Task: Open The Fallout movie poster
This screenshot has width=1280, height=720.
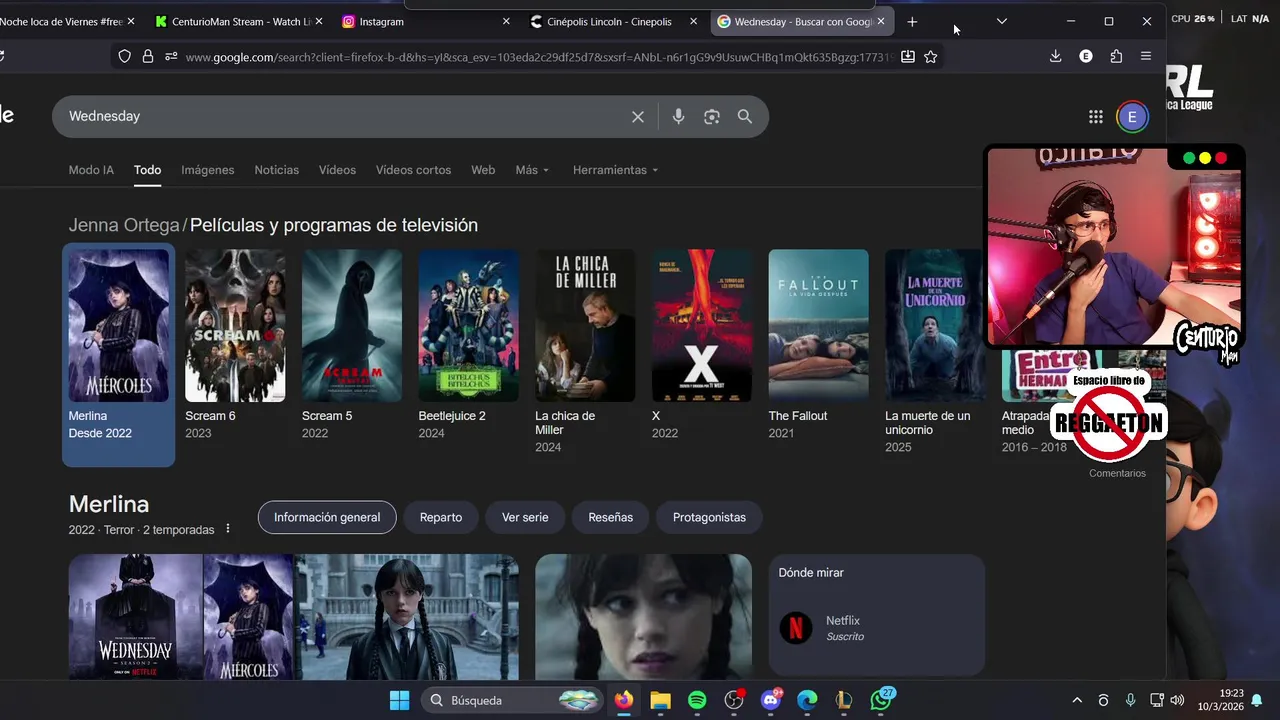Action: pyautogui.click(x=819, y=326)
